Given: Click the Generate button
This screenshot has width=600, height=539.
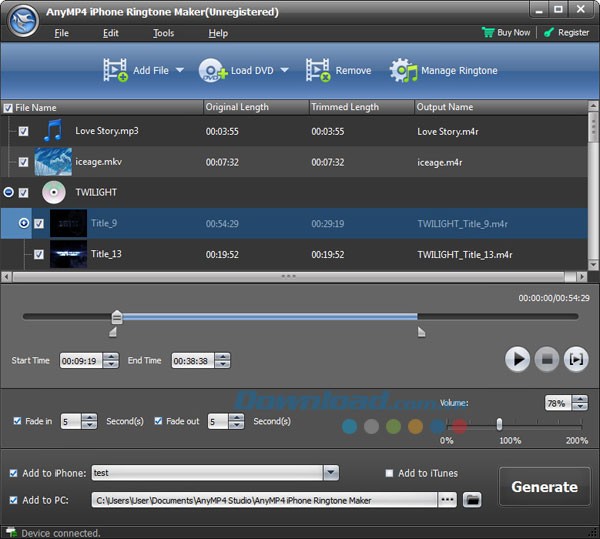Looking at the screenshot, I should (544, 487).
